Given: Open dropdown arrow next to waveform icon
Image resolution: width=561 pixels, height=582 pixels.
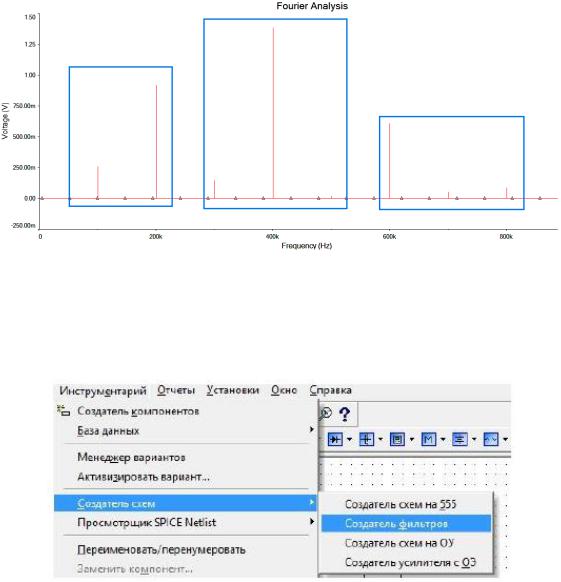Looking at the screenshot, I should point(505,439).
